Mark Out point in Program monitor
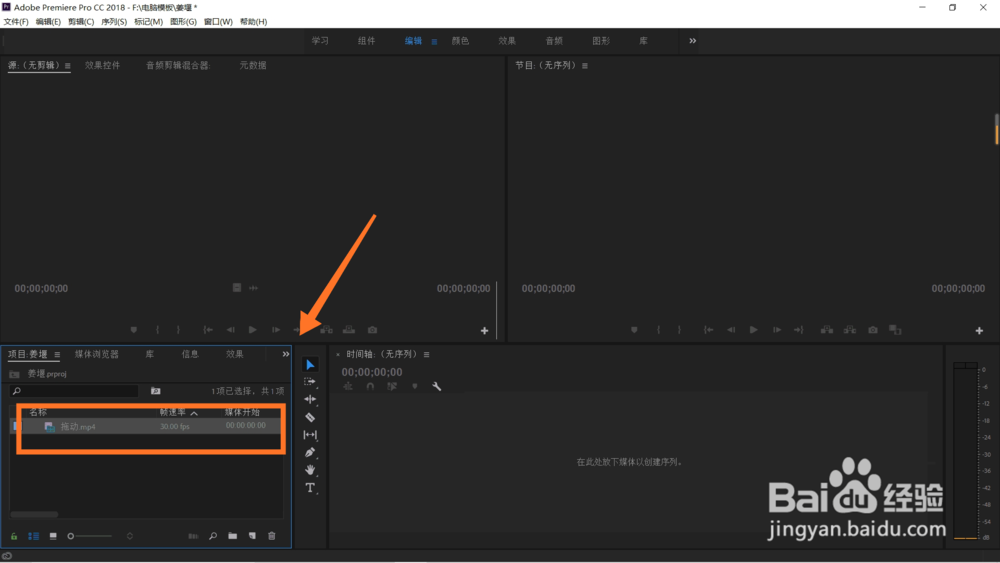Image resolution: width=1000 pixels, height=563 pixels. (x=679, y=330)
